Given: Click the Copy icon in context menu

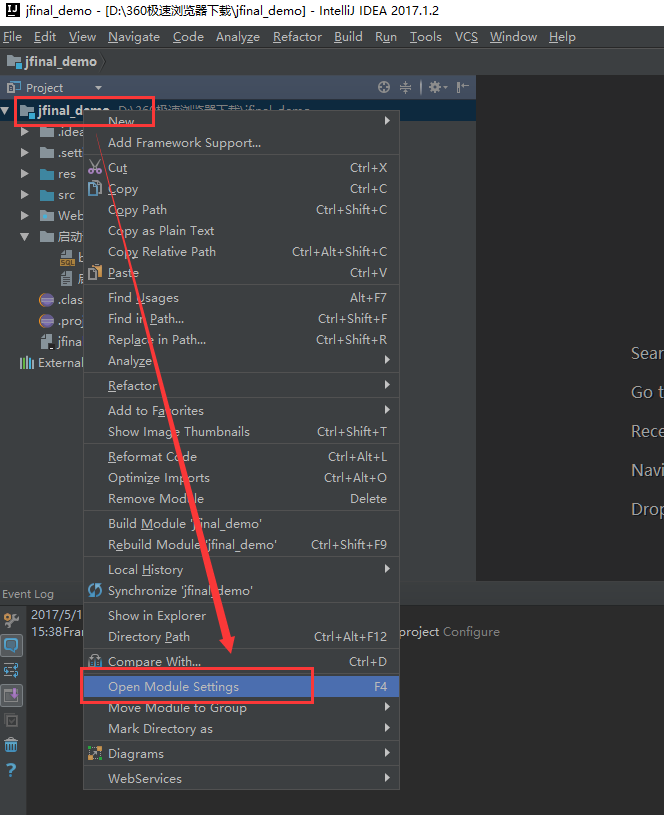Looking at the screenshot, I should click(95, 188).
